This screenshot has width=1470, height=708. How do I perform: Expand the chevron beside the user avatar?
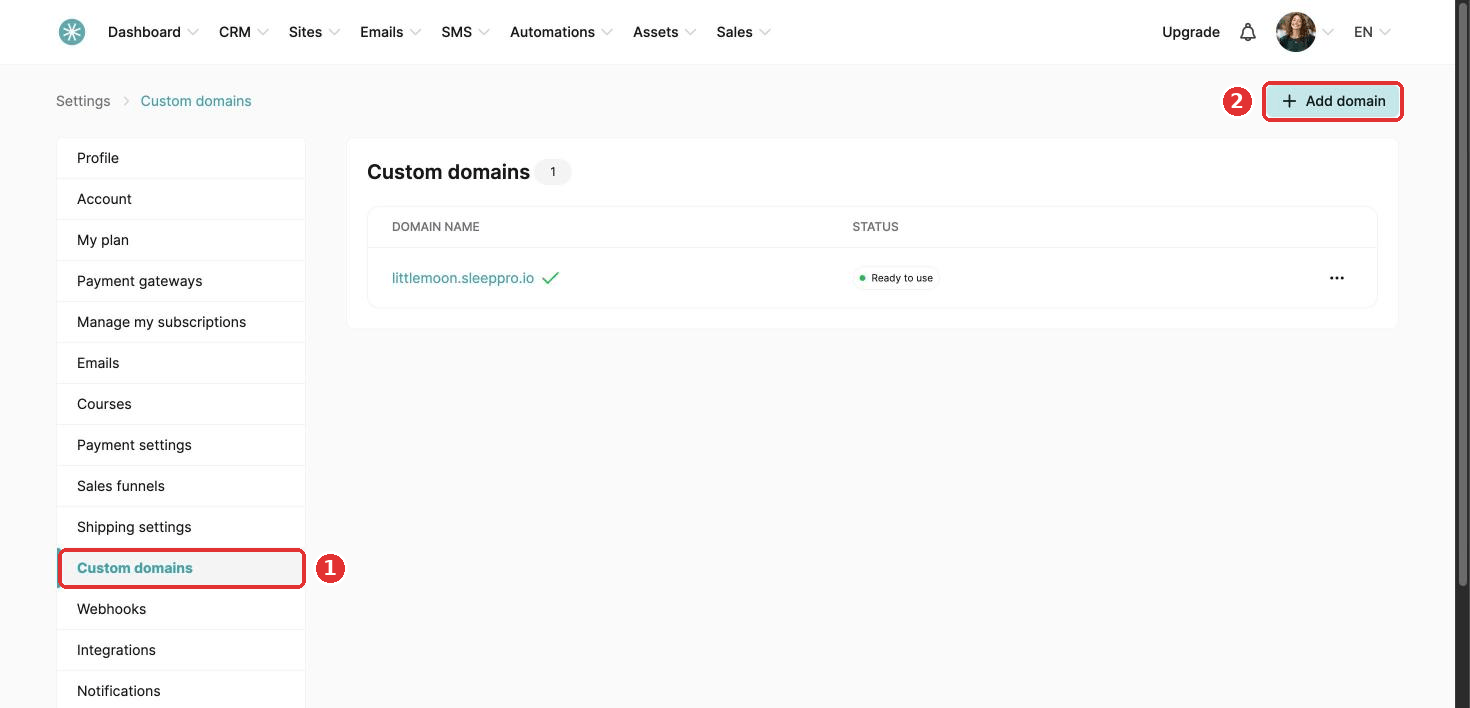1328,32
